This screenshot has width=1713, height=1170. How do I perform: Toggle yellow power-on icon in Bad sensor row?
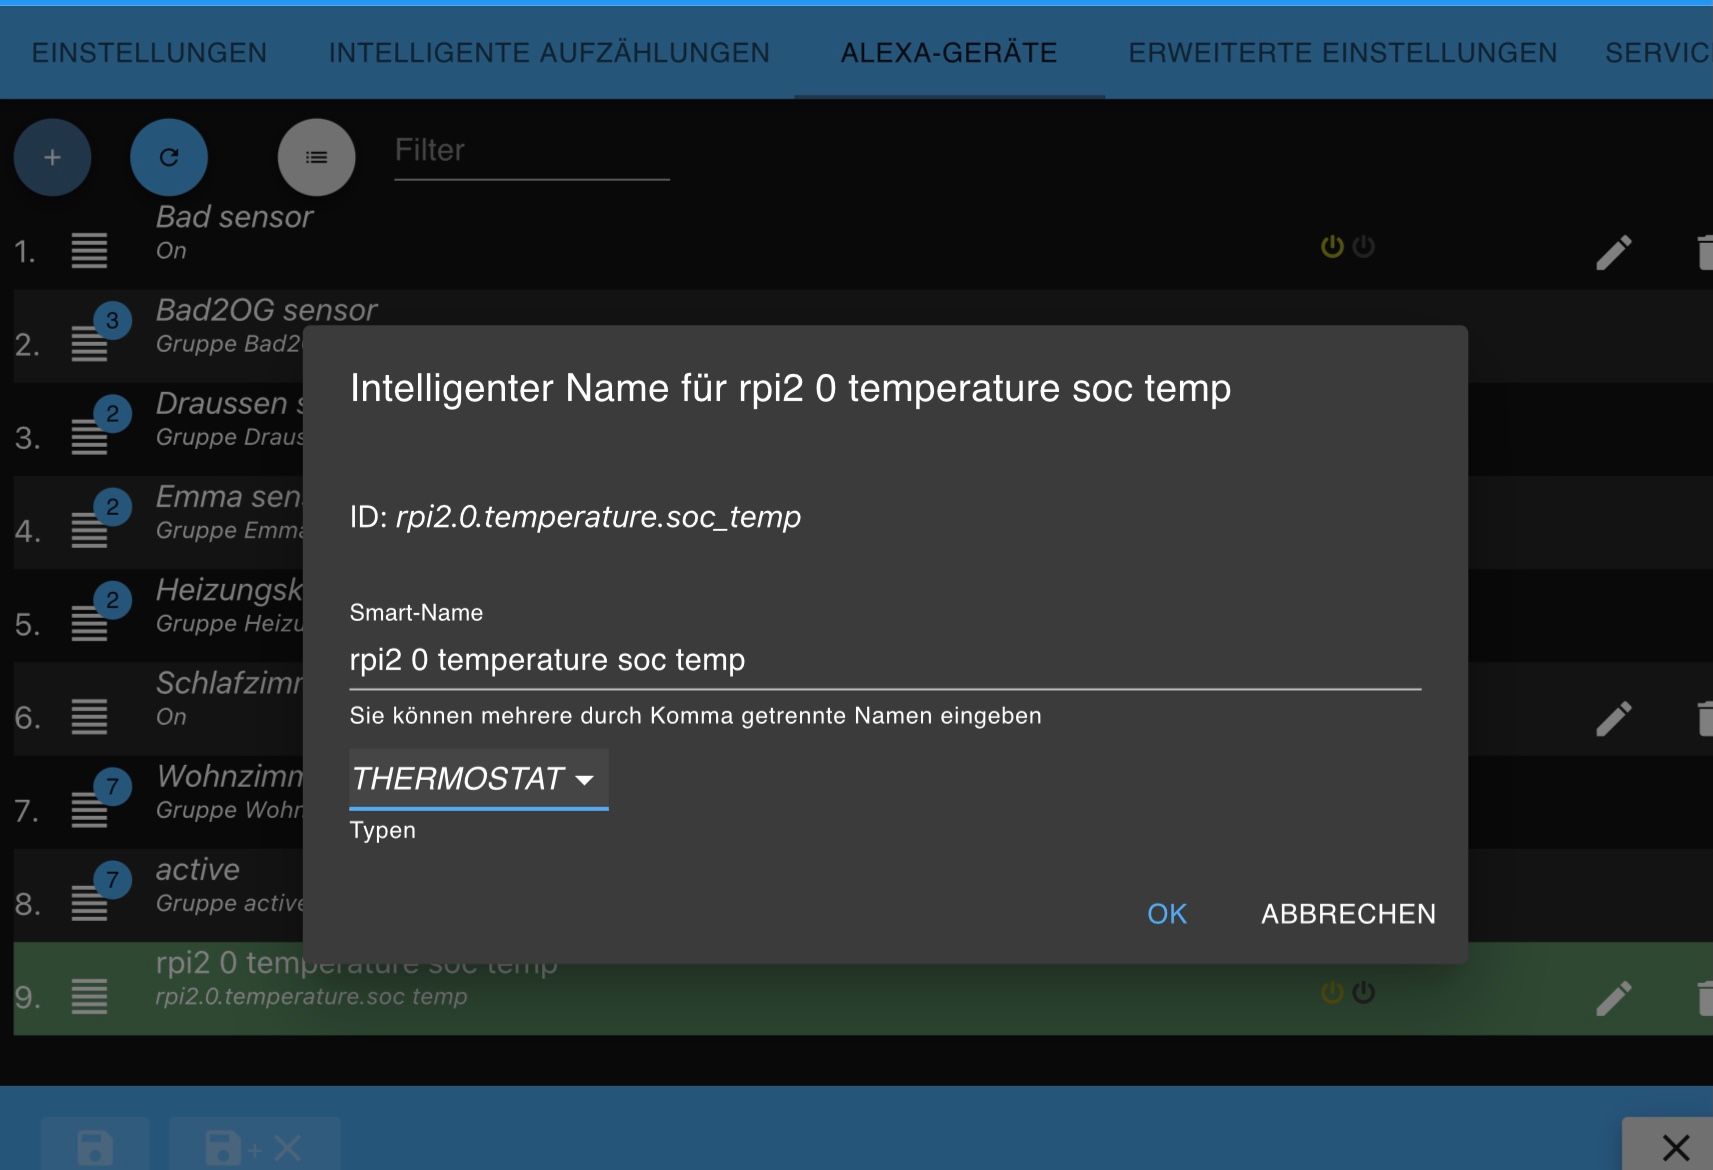point(1332,246)
